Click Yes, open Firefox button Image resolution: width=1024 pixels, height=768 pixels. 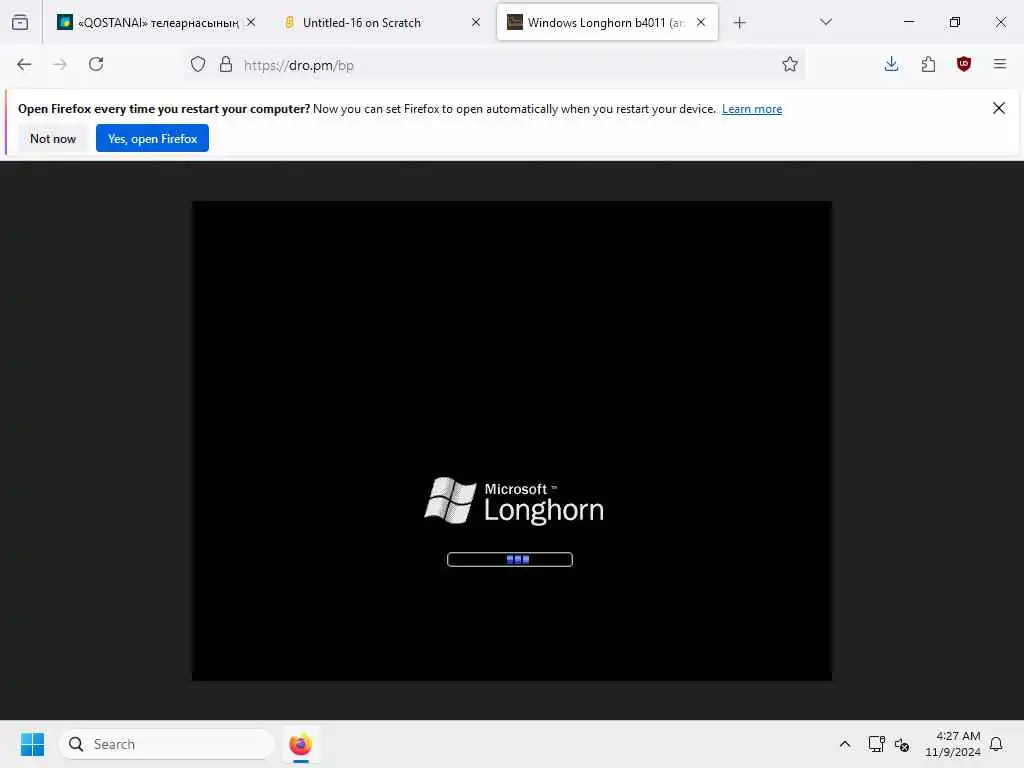click(152, 138)
